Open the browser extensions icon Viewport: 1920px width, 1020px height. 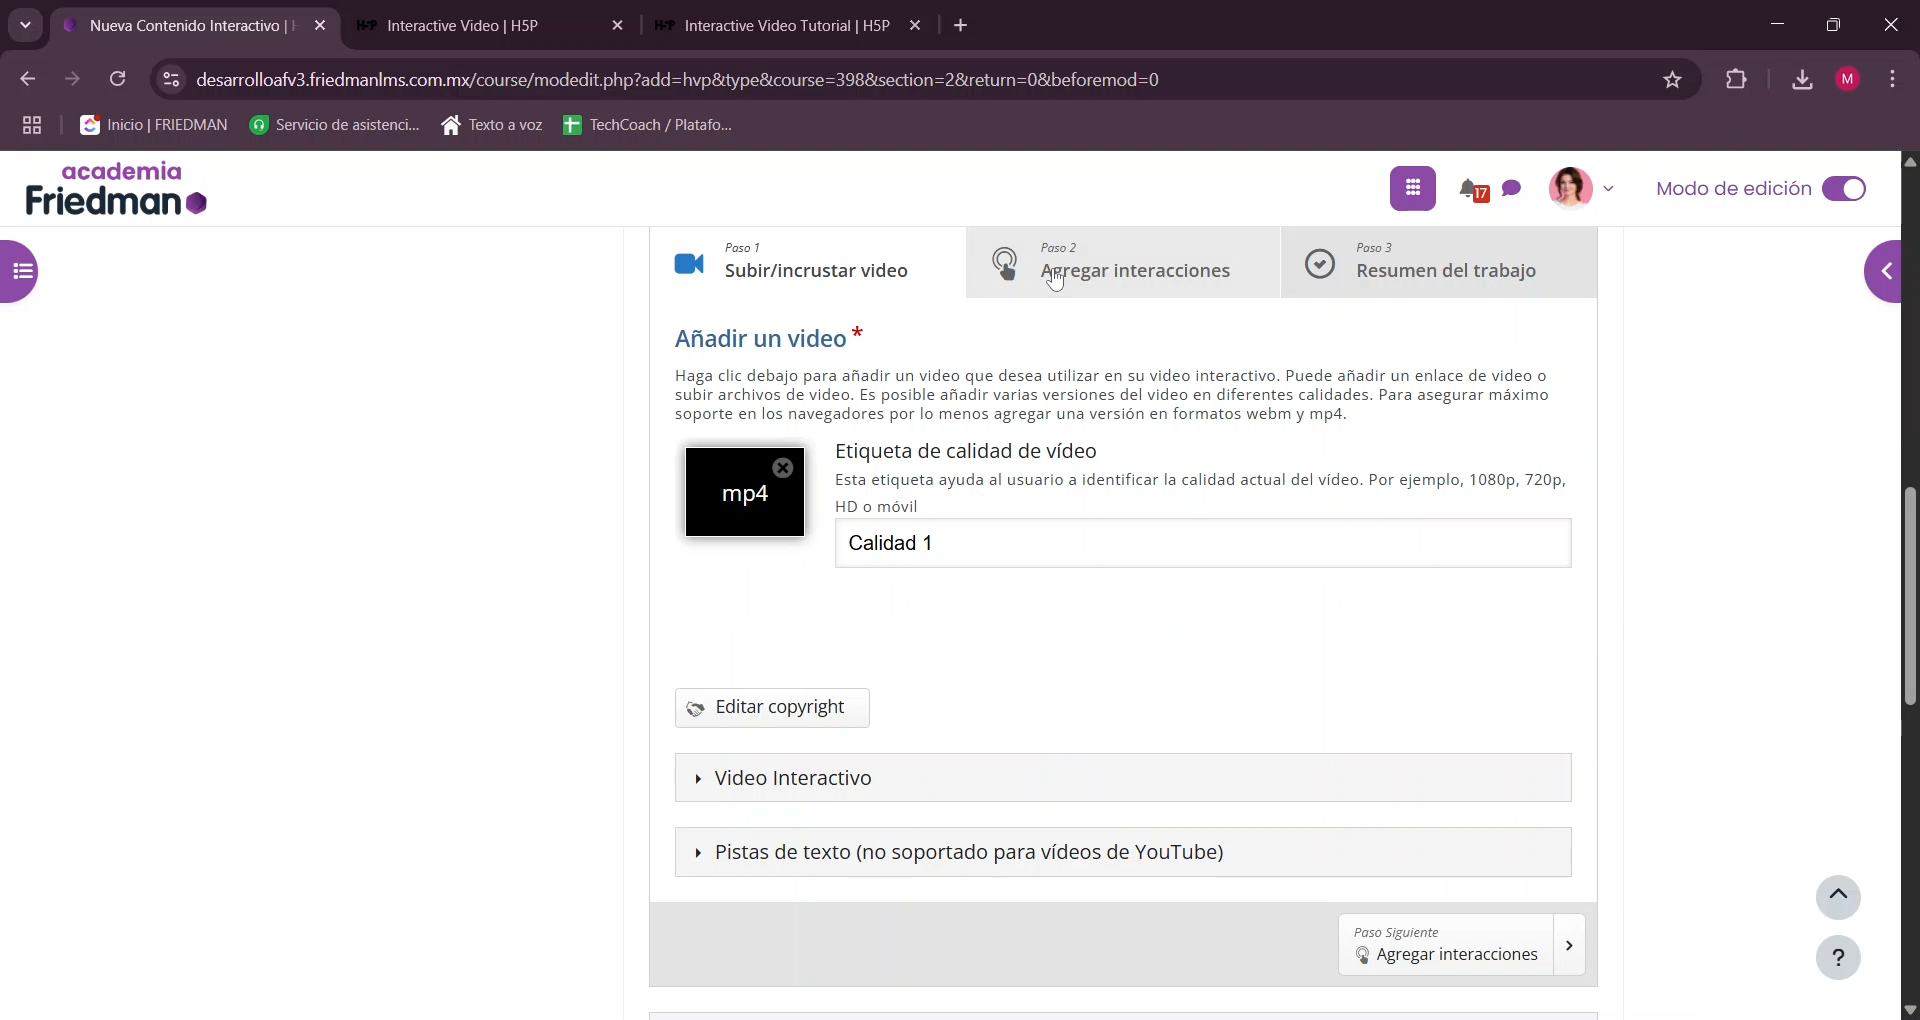1736,80
